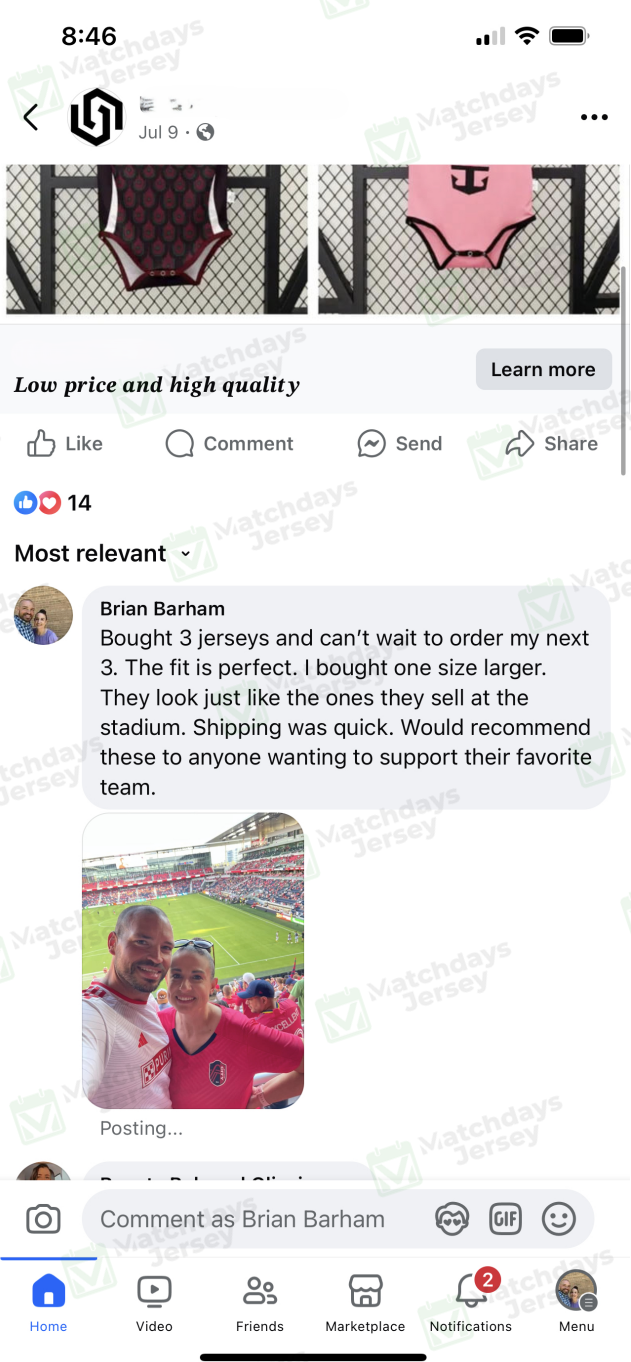Viewport: 631px width, 1362px height.
Task: Open the three-dot post options menu
Action: (594, 118)
